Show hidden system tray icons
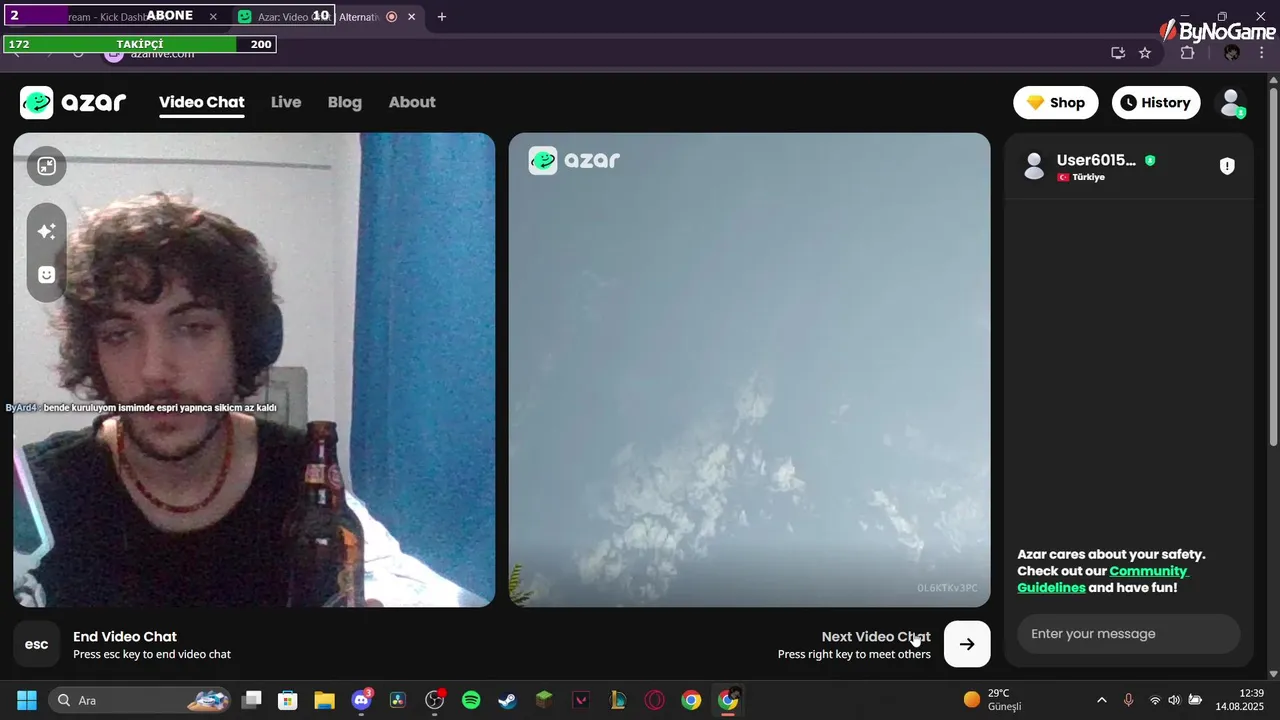 click(1102, 700)
